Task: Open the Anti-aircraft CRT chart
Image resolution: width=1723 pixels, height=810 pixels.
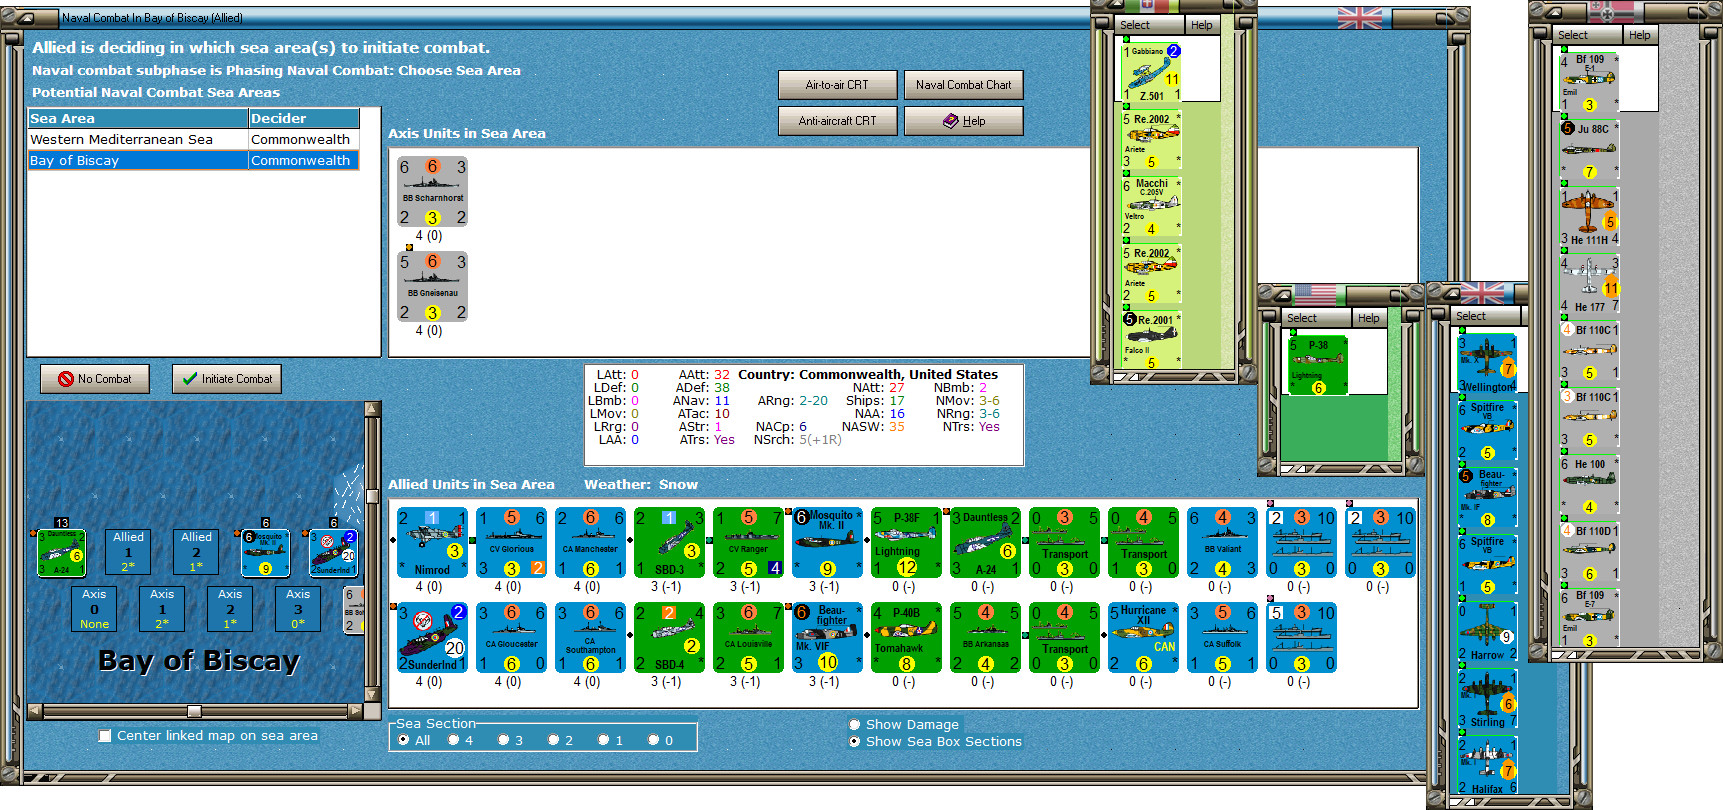Action: pos(837,121)
